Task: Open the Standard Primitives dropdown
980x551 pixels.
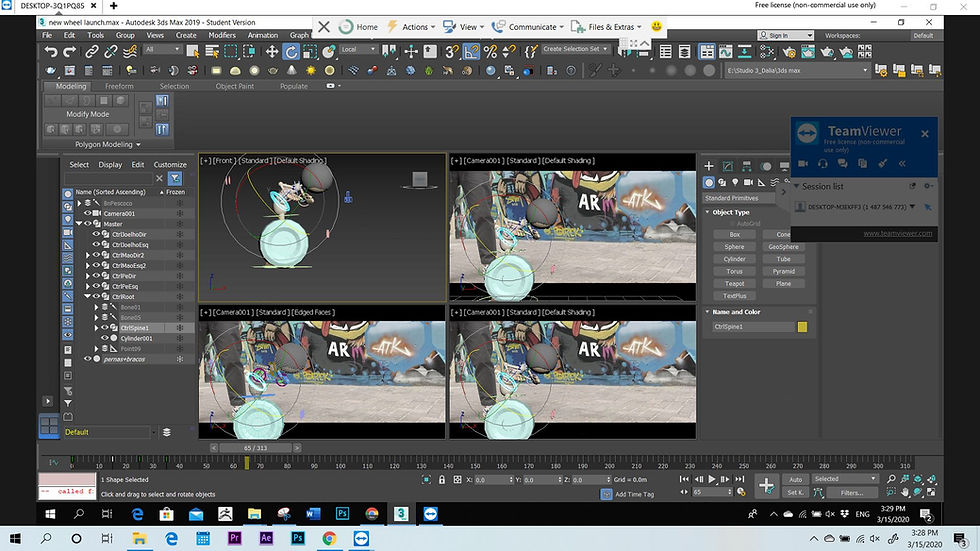Action: [x=739, y=198]
